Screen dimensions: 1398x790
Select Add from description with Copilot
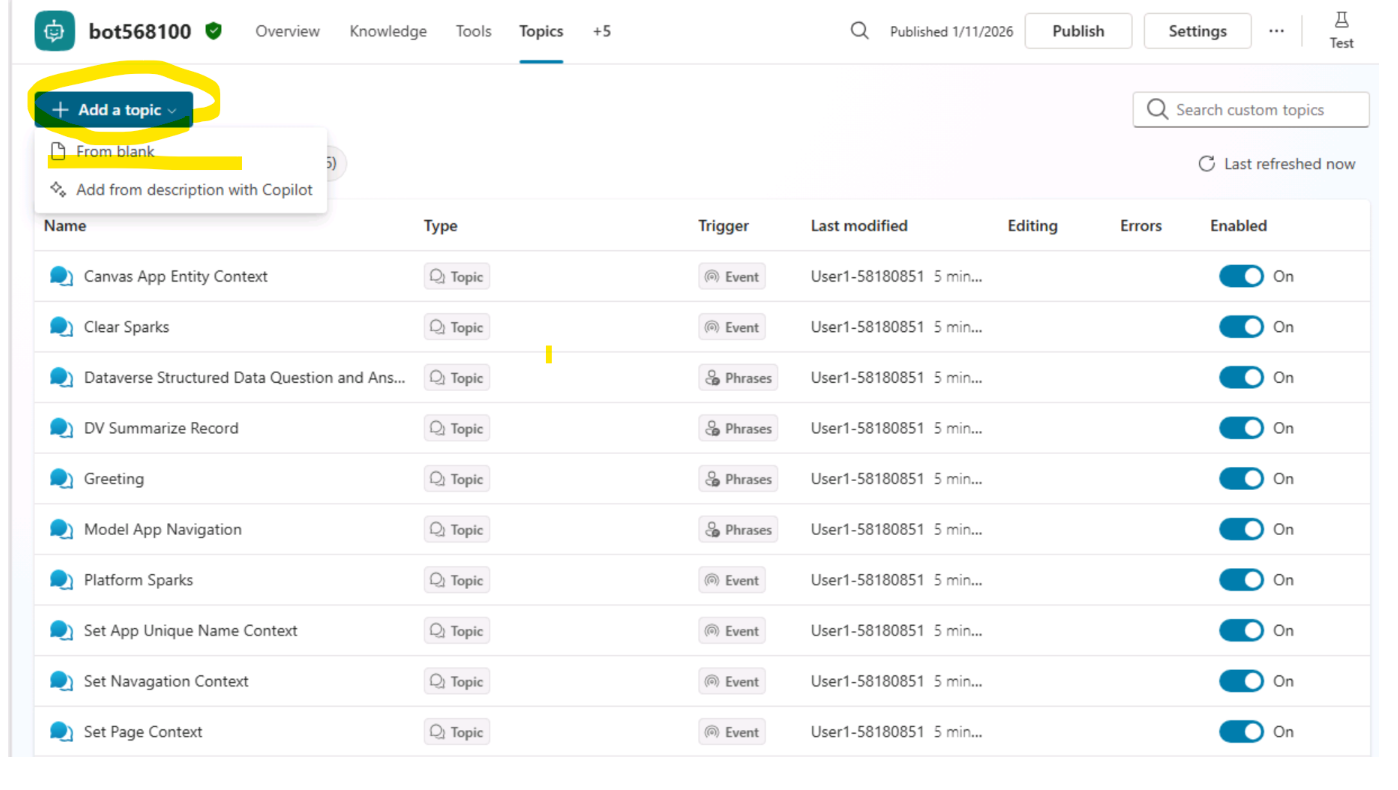[194, 190]
